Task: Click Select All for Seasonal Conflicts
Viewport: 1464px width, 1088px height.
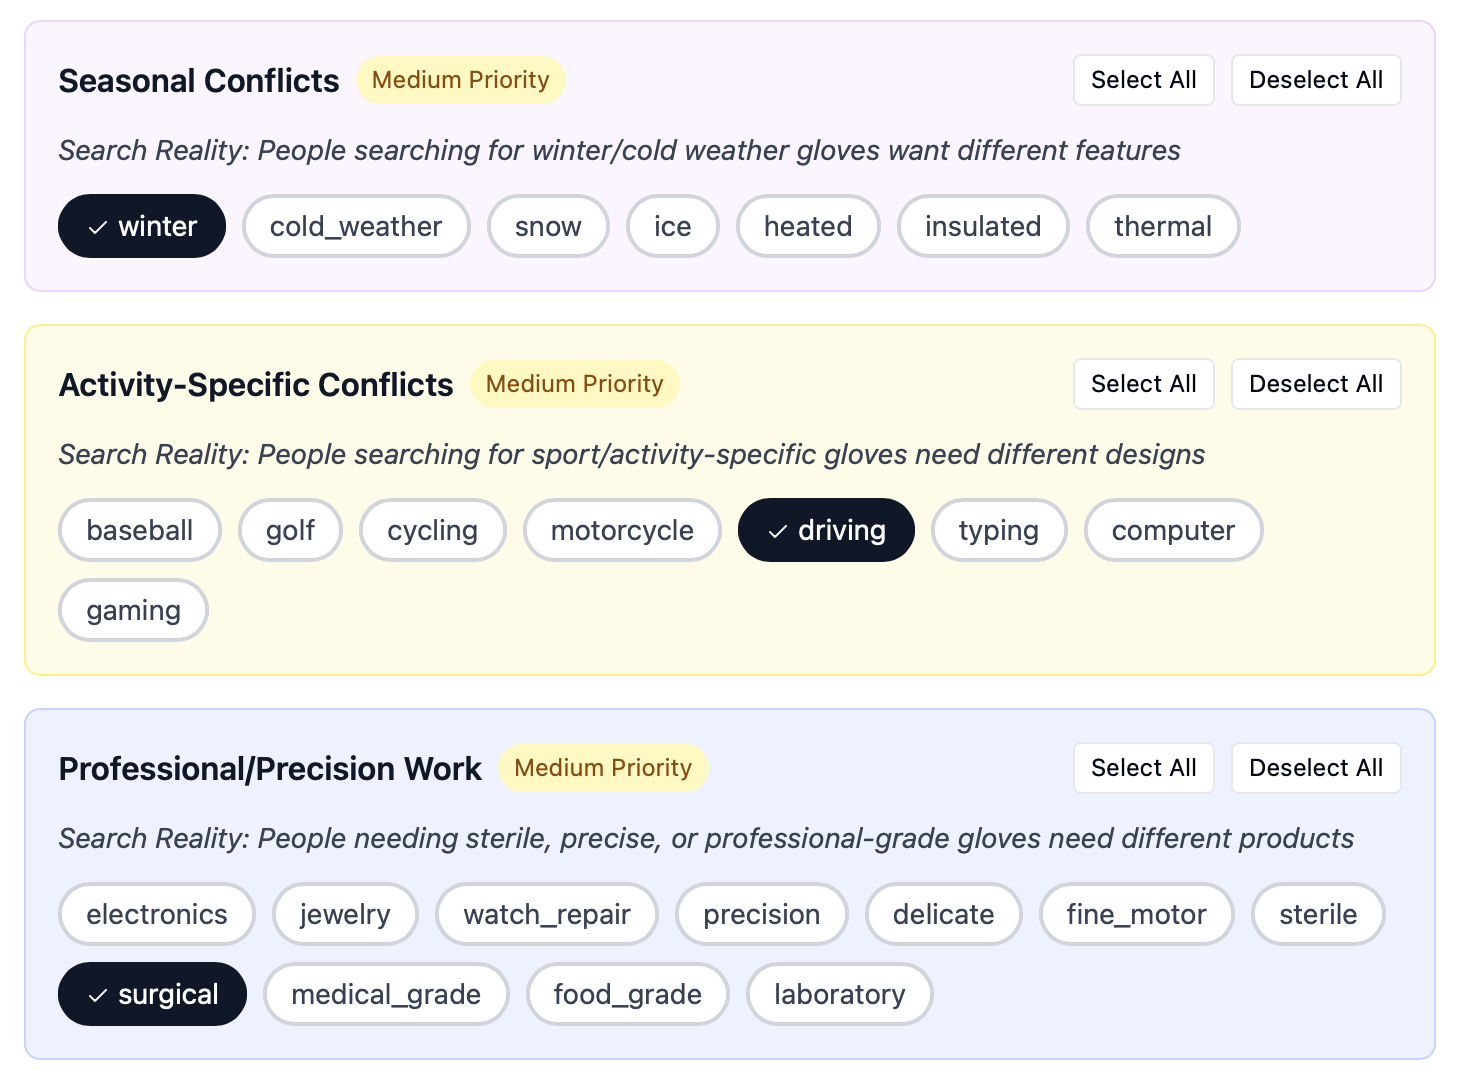Action: [1143, 80]
